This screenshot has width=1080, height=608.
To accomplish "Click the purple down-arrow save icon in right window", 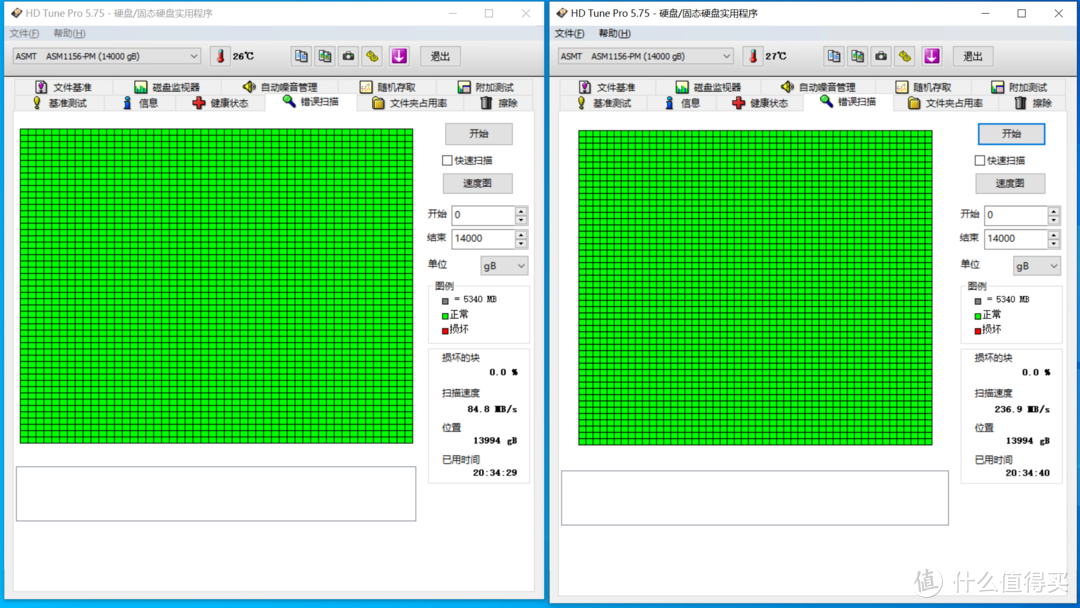I will (932, 56).
